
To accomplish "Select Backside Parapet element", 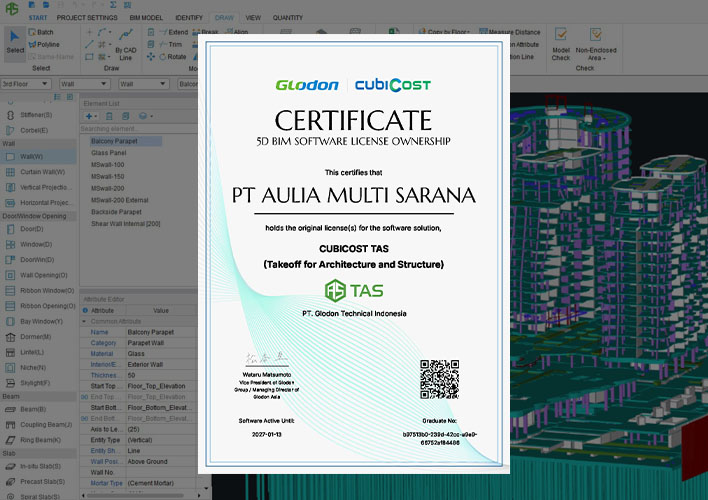I will point(116,211).
